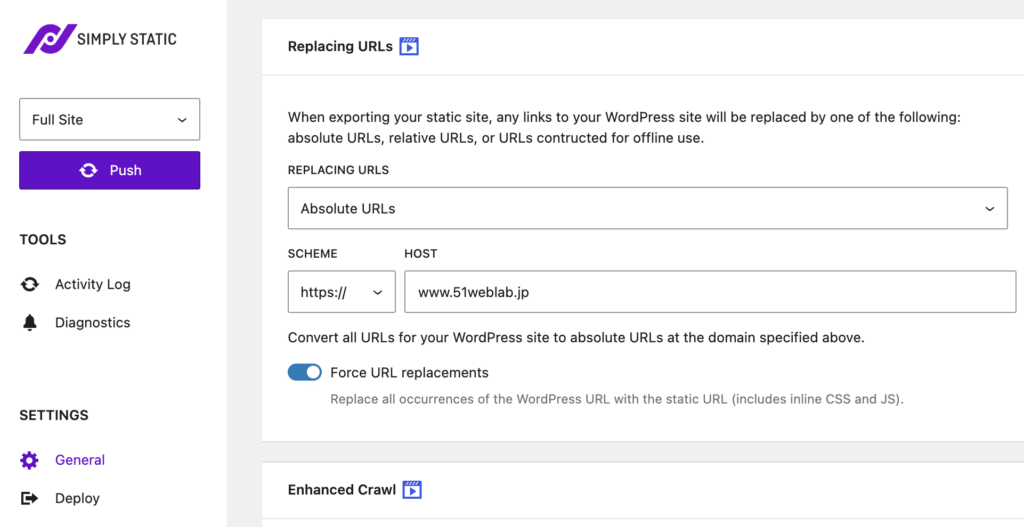Open the Activity Log page

pos(92,284)
